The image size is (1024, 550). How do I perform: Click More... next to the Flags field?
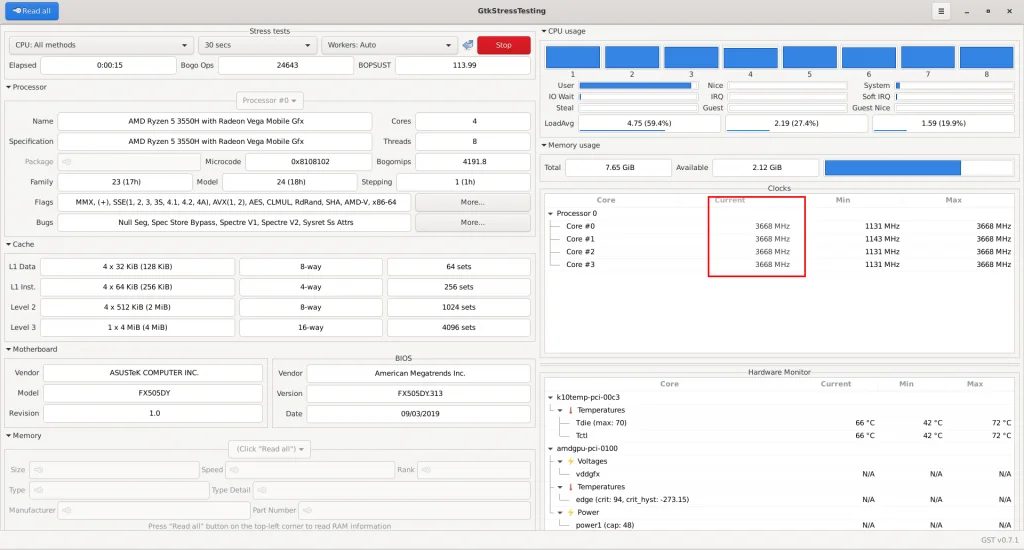(472, 202)
